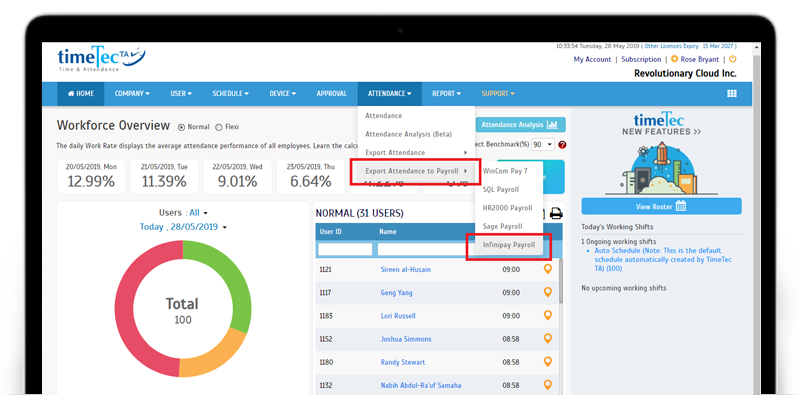800x395 pixels.
Task: Click the View Roster button
Action: point(661,206)
